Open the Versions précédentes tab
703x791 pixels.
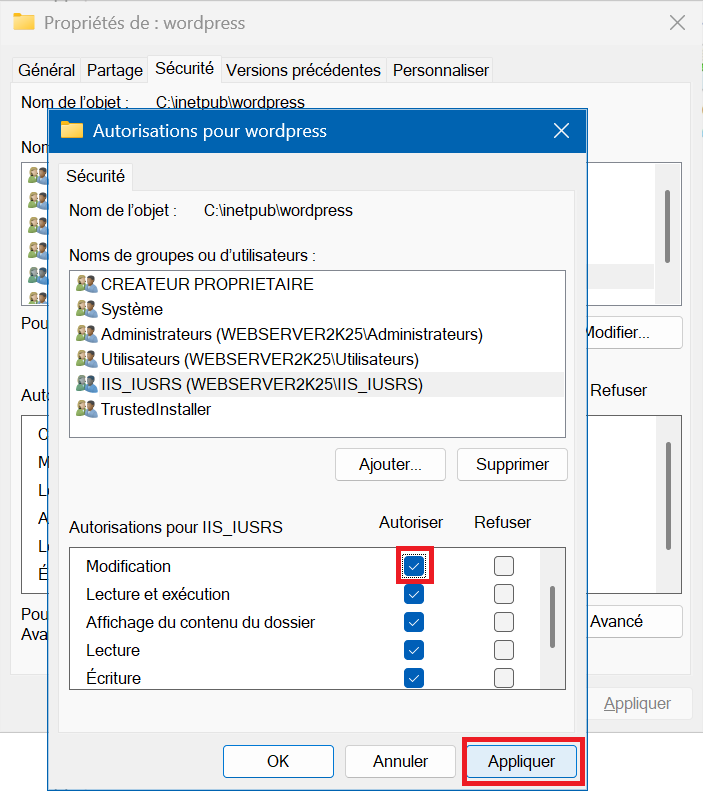coord(303,70)
